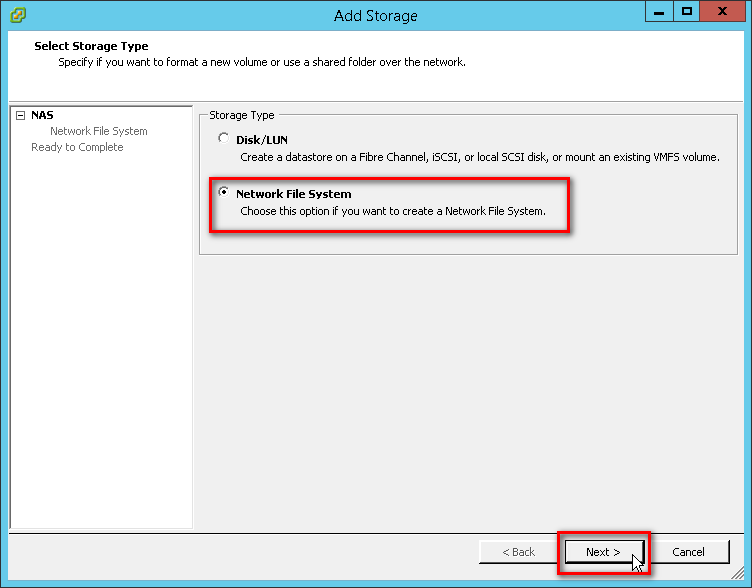Go to the Ready to Complete step
This screenshot has width=752, height=588.
point(77,147)
